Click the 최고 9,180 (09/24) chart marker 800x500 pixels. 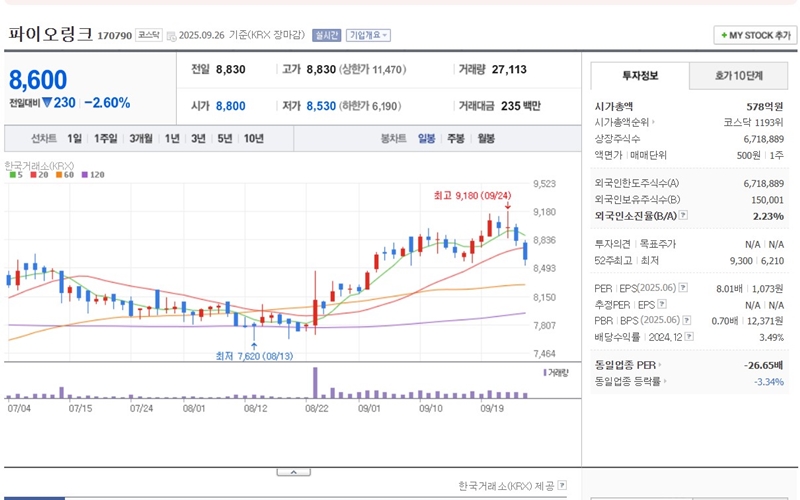472,195
